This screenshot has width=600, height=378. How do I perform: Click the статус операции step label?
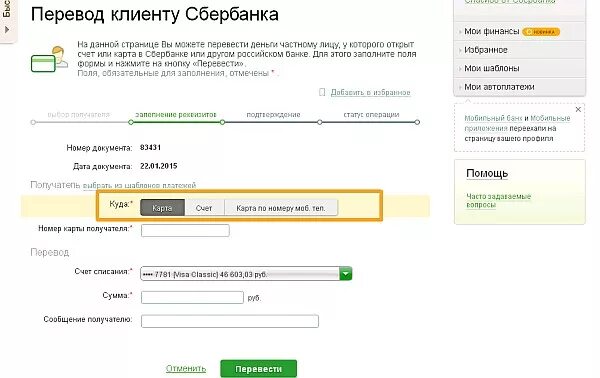[x=371, y=114]
